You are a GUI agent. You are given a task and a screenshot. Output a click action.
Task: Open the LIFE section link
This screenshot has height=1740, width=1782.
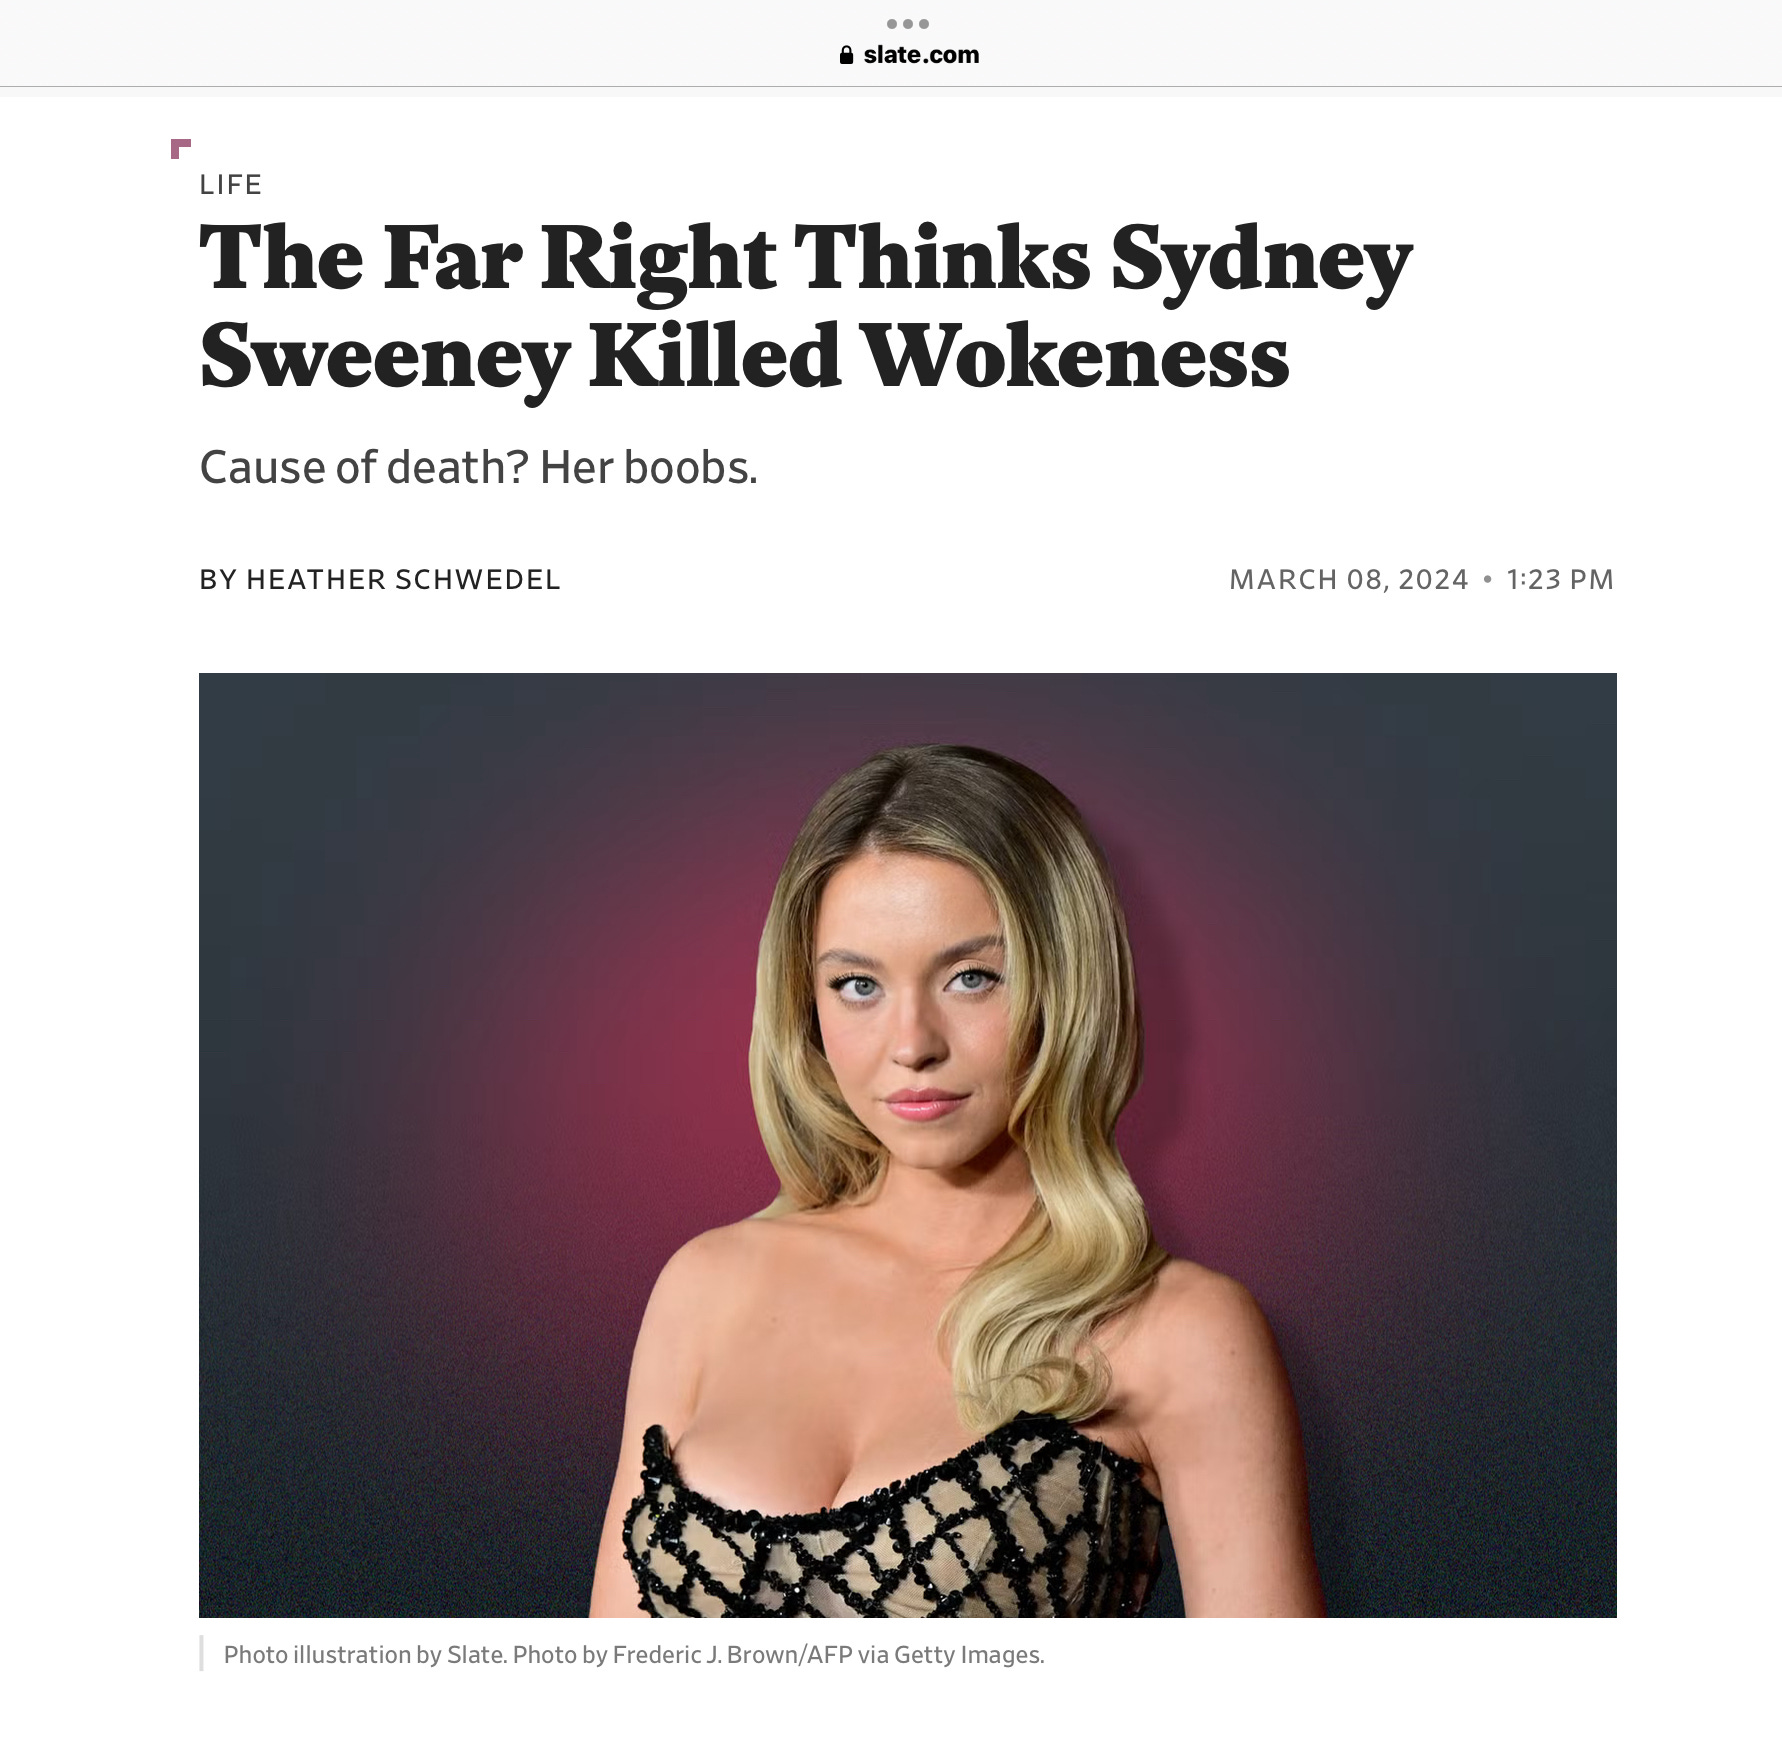pyautogui.click(x=231, y=184)
